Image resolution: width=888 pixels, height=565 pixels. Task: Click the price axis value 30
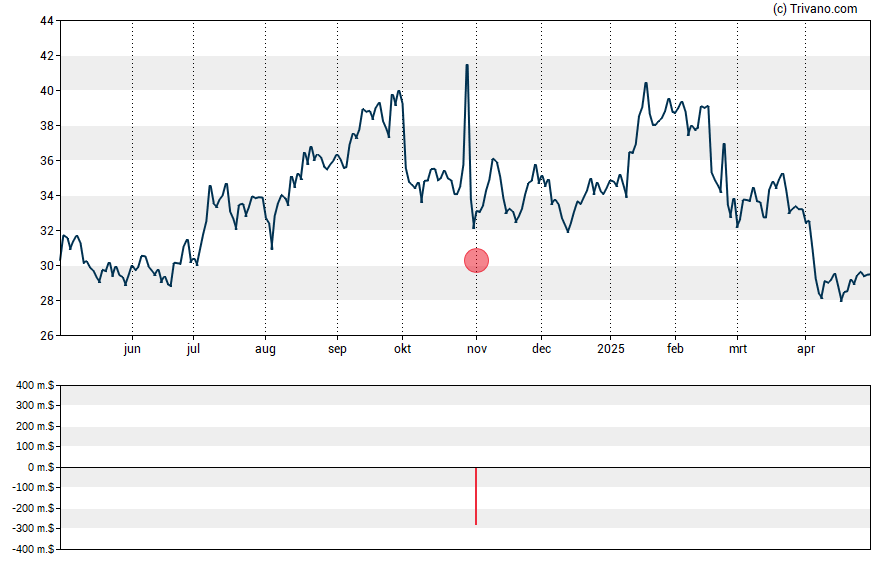47,266
